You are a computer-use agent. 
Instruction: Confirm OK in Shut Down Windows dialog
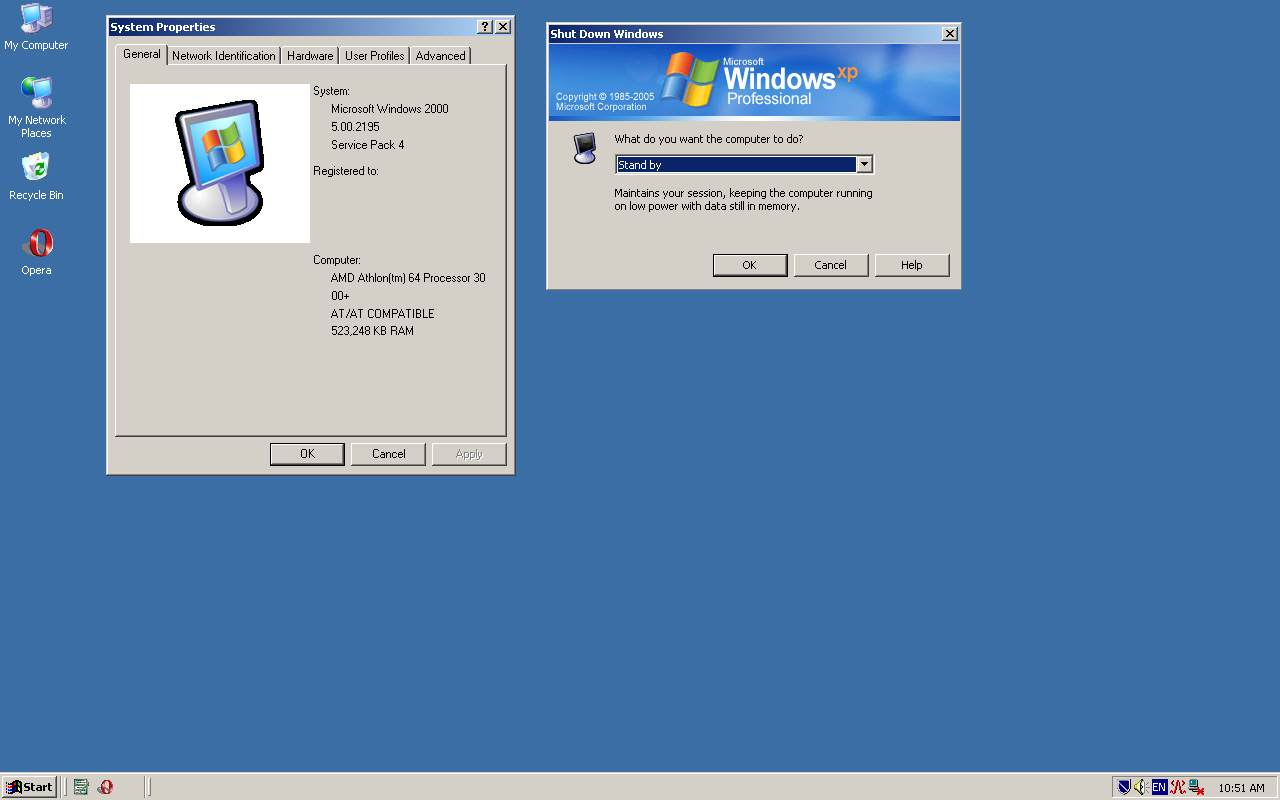(749, 265)
